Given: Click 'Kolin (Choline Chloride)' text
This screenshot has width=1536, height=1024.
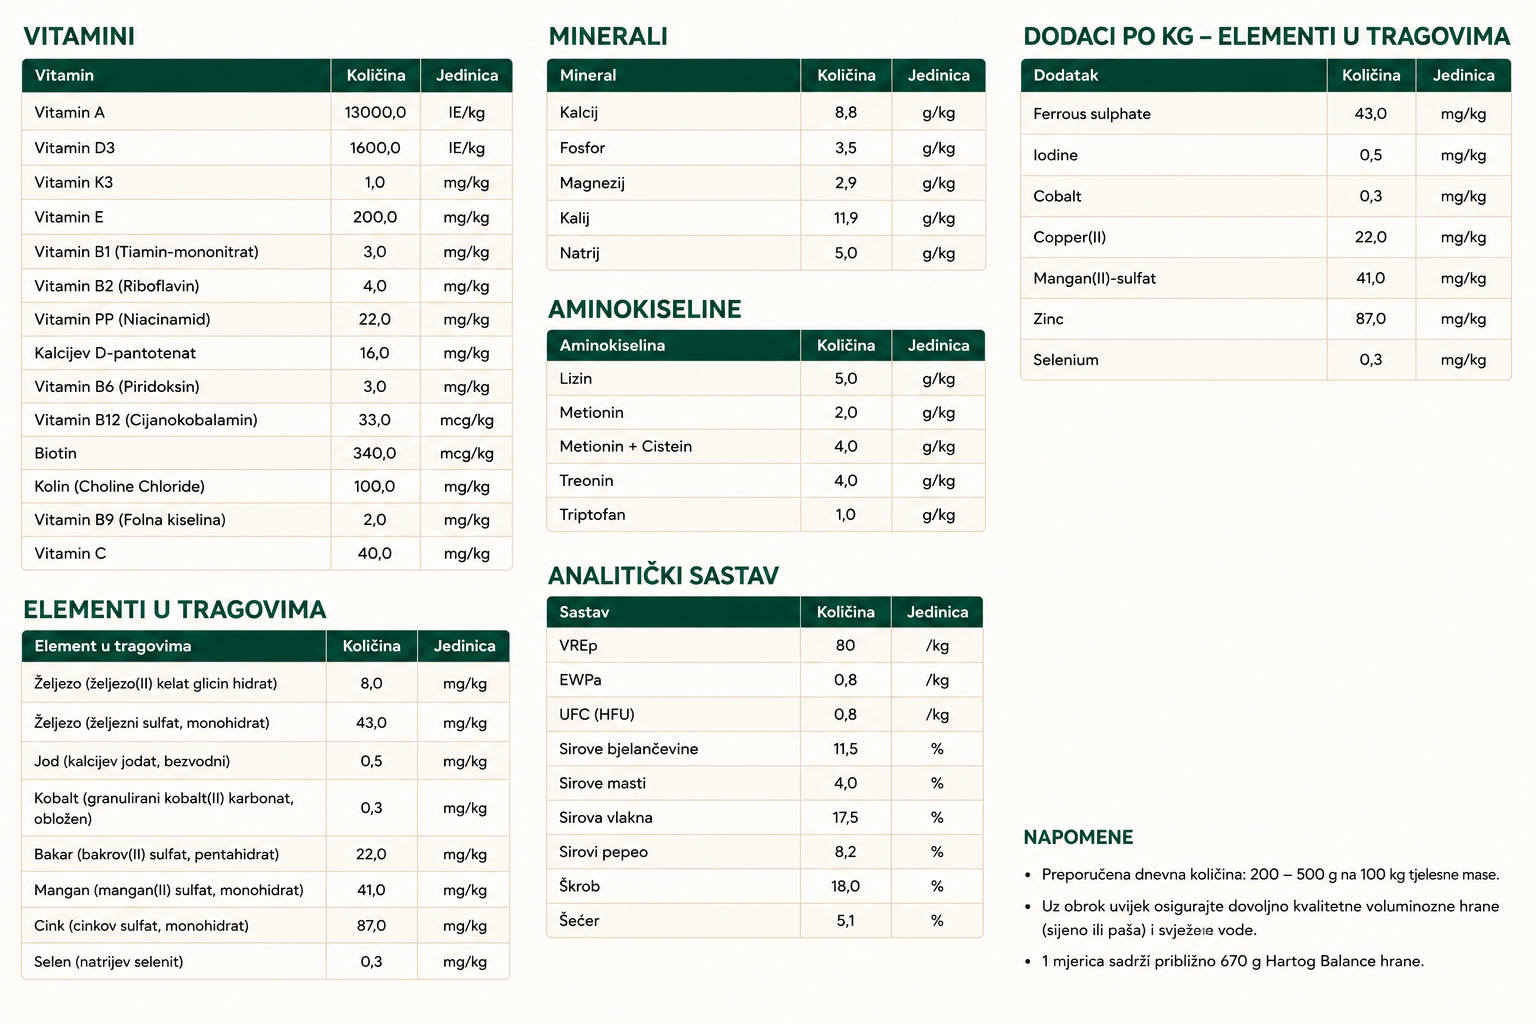Looking at the screenshot, I should (119, 487).
